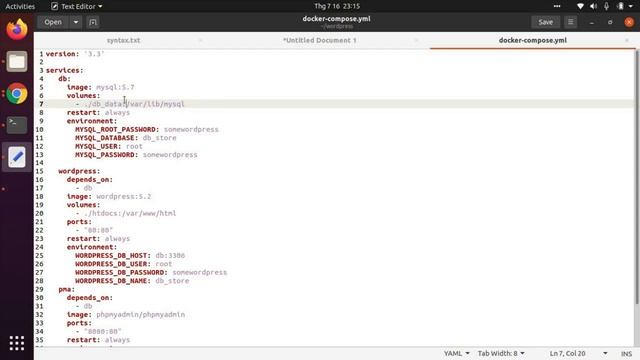Click the '8080:80' ports line
The image size is (640, 360).
98,331
